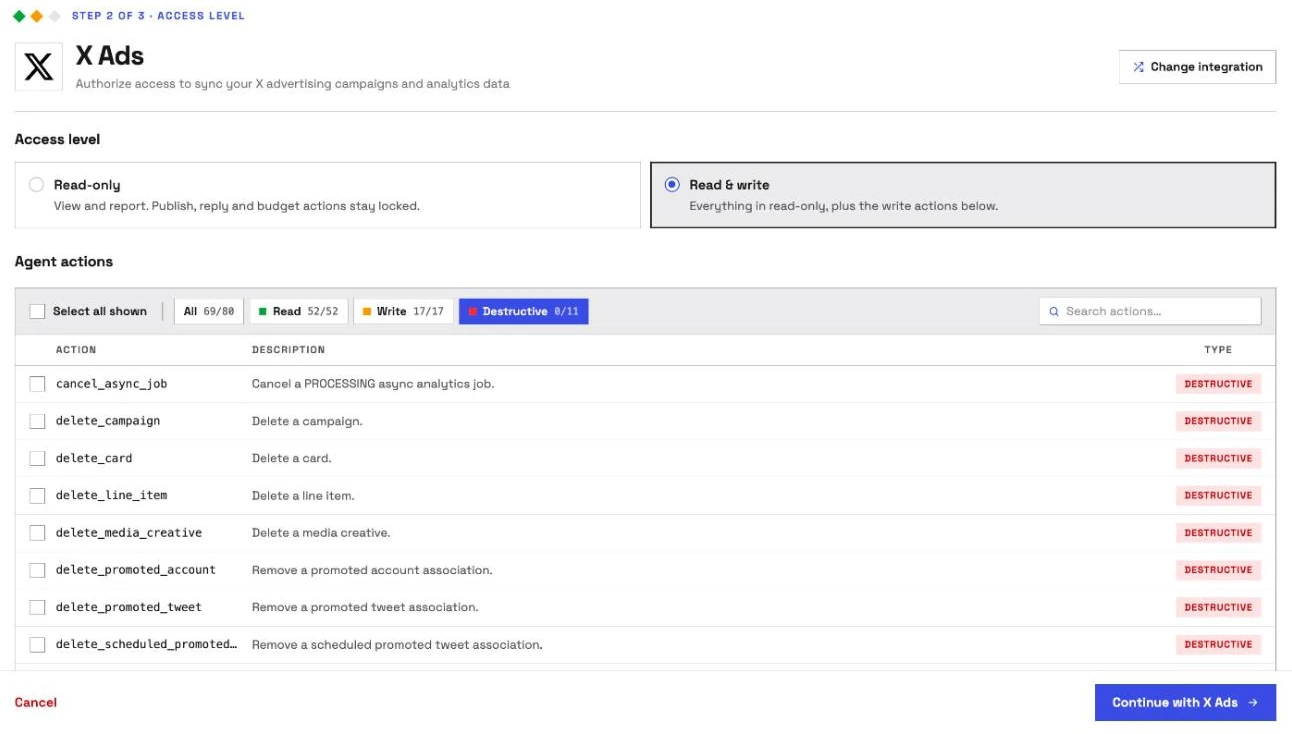Click the delete_media_creative action name

[x=129, y=533]
